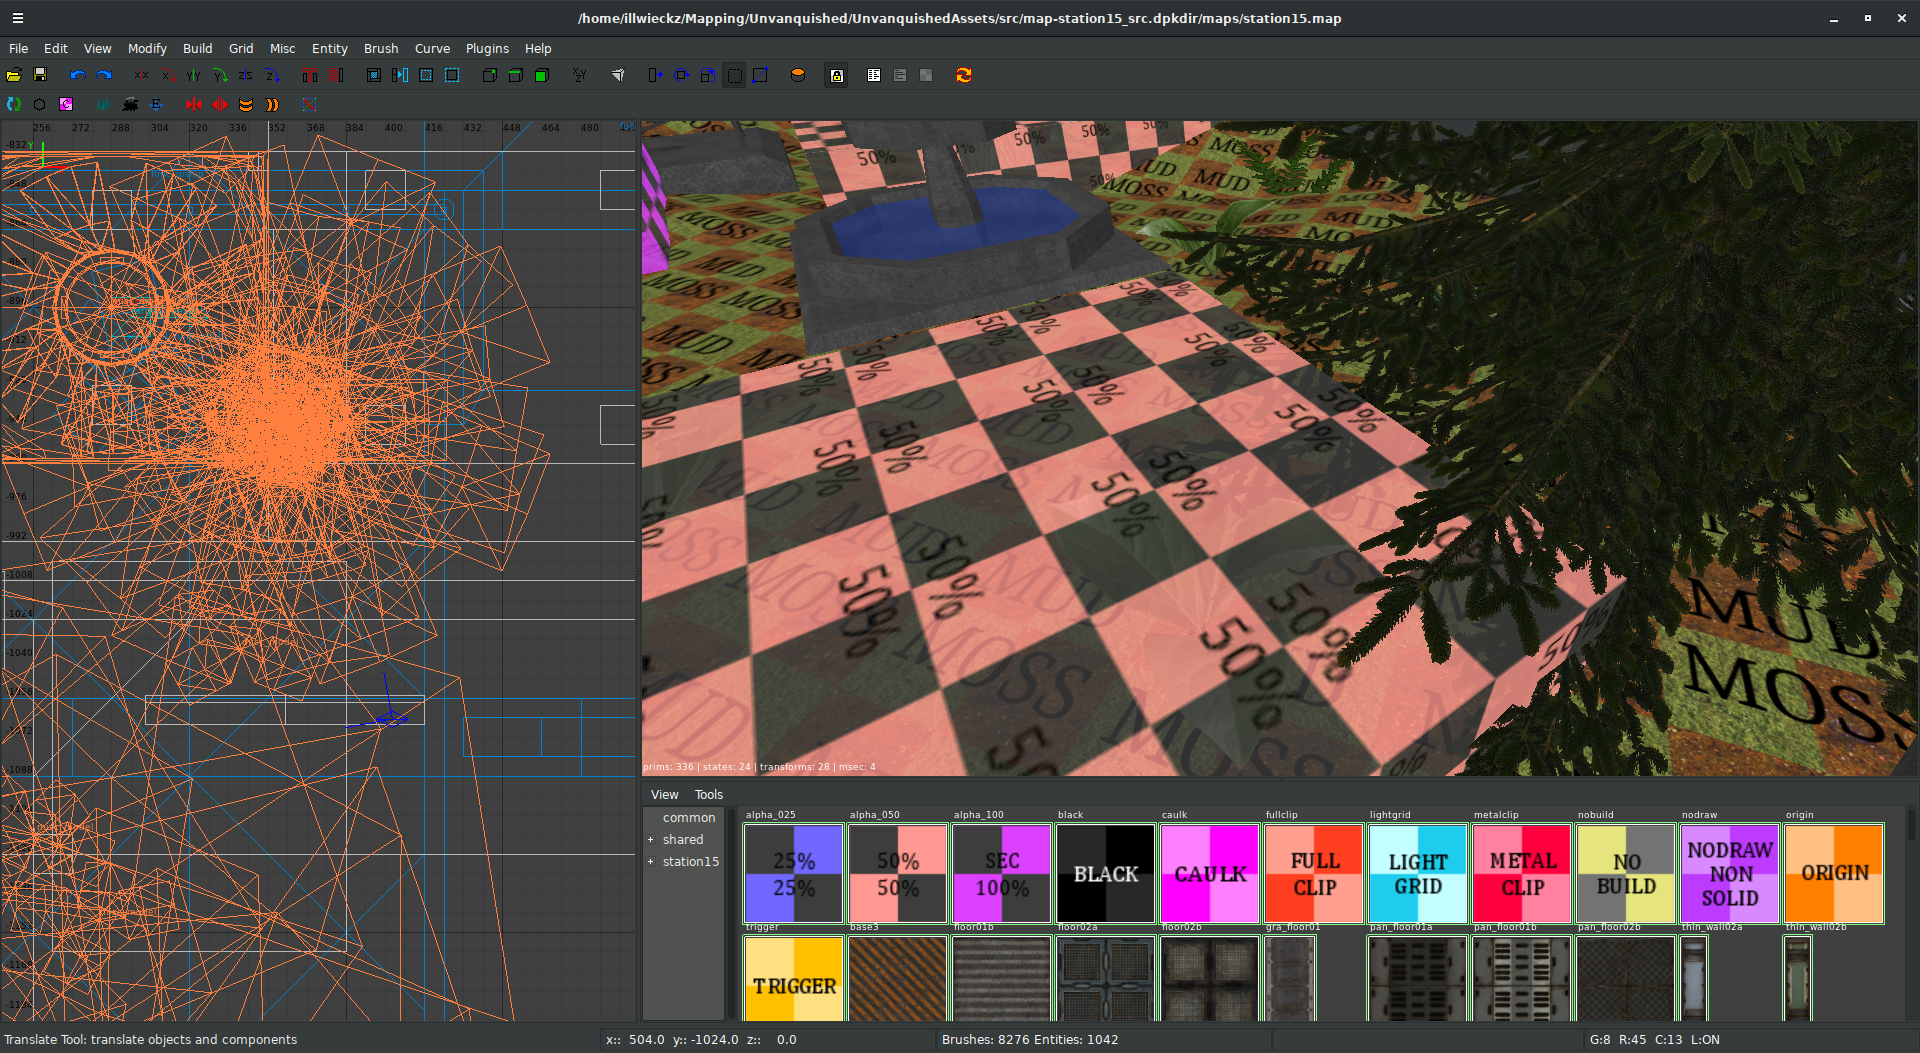Screen dimensions: 1920x1053
Task: Open the window menu hamburger icon
Action: [18, 18]
